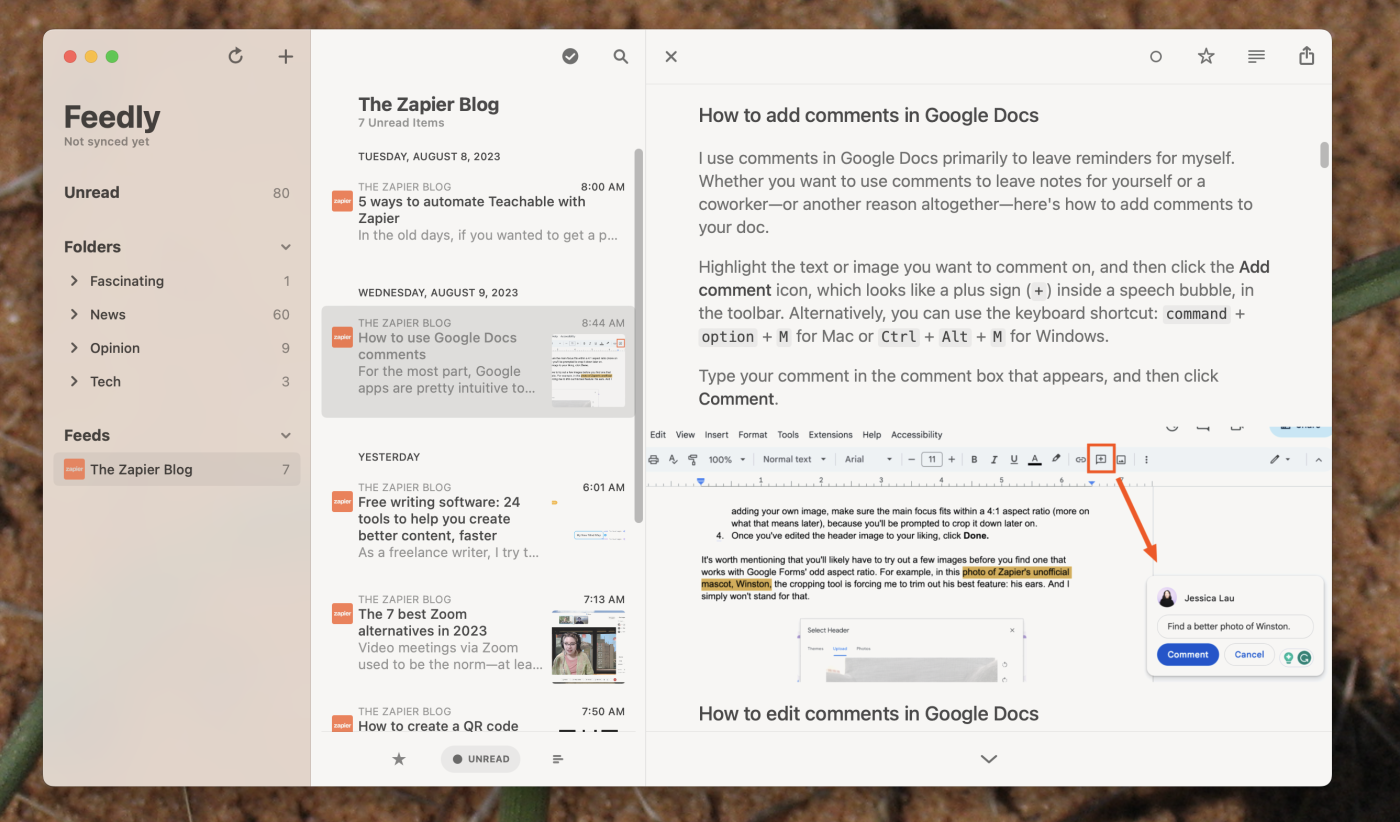Close the open article with X icon

point(671,57)
